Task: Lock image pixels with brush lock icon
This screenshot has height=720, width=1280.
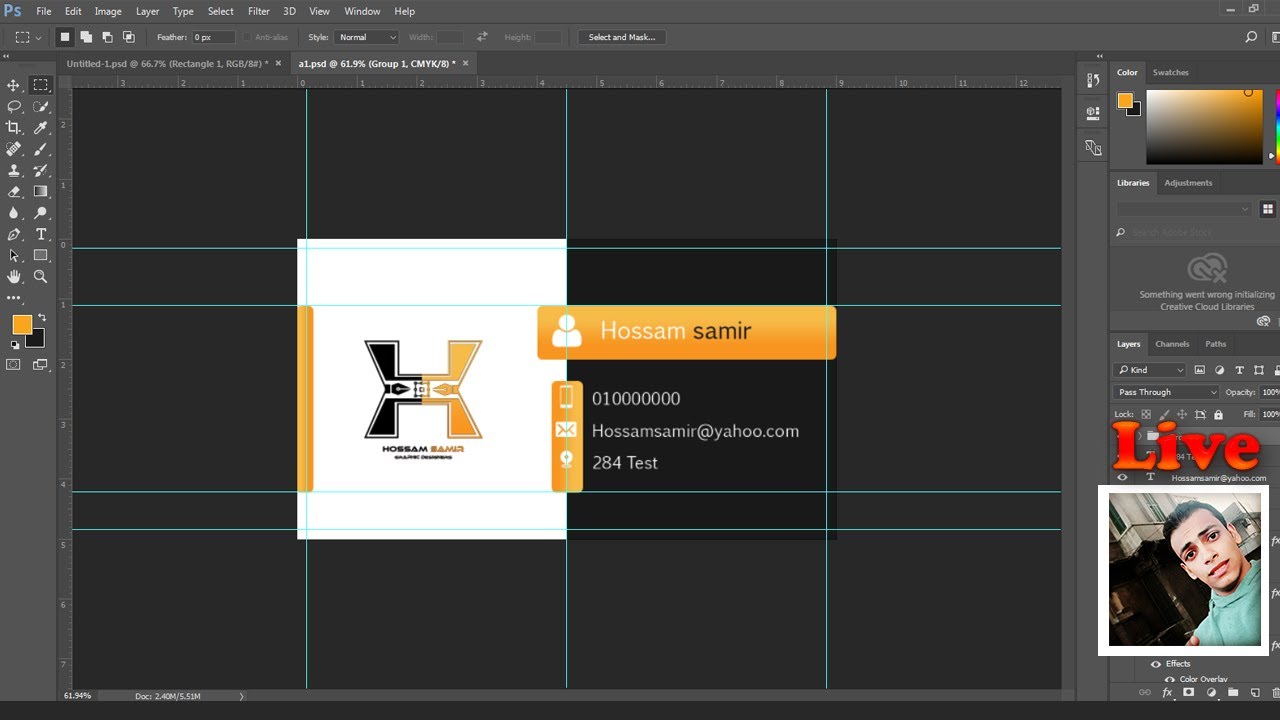Action: [1165, 414]
